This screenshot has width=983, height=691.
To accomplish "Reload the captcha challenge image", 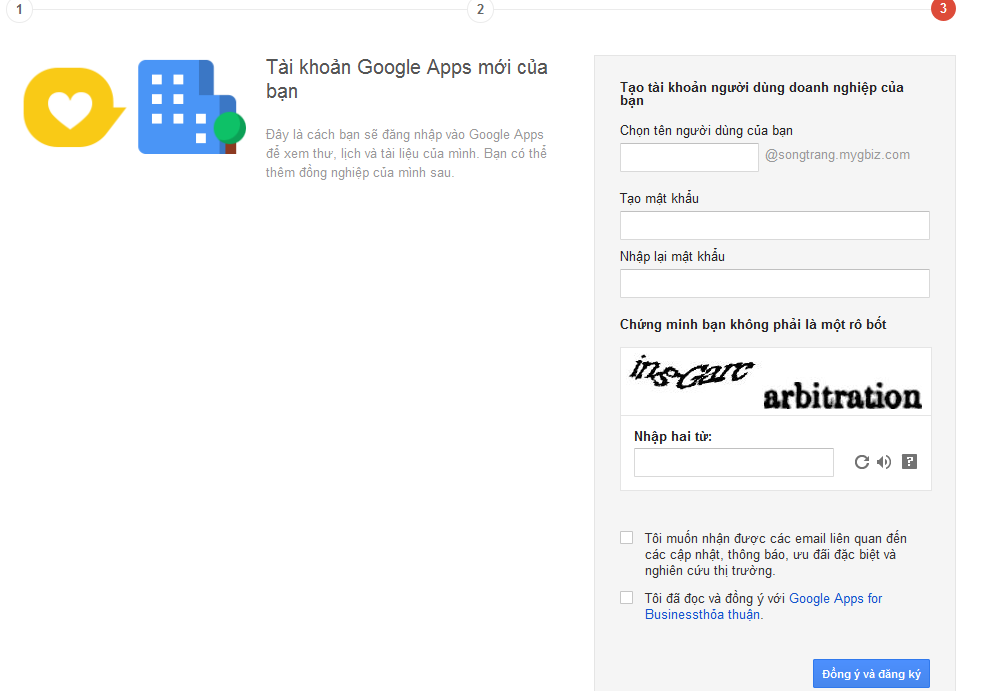I will (x=861, y=462).
